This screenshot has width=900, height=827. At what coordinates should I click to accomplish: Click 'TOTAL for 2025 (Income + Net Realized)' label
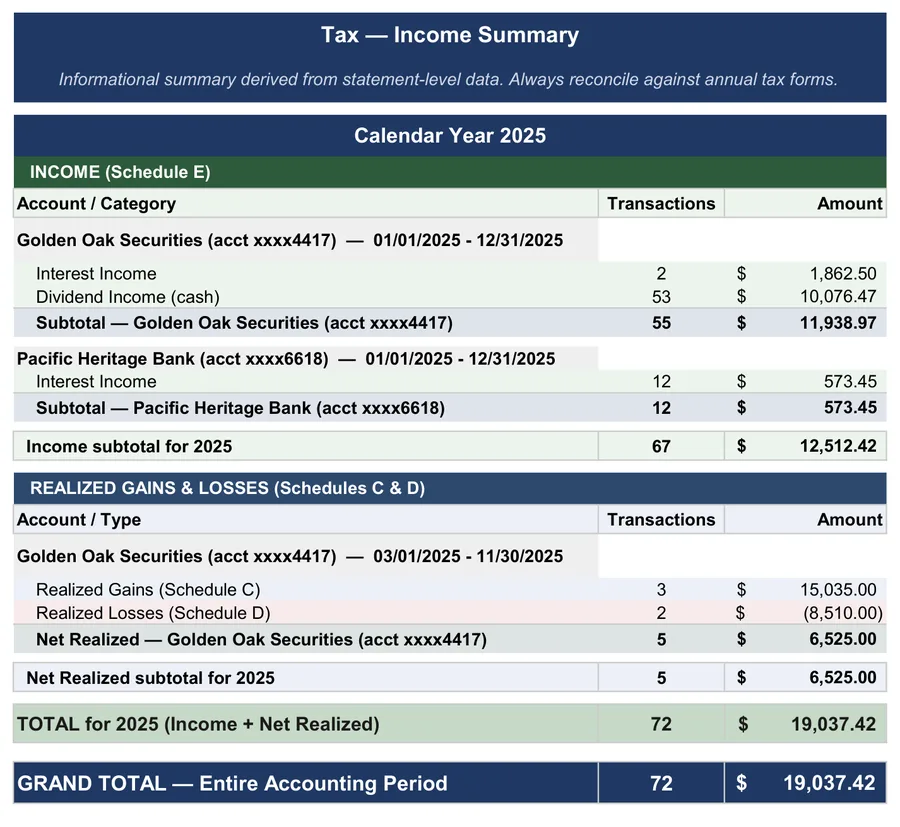click(x=198, y=724)
